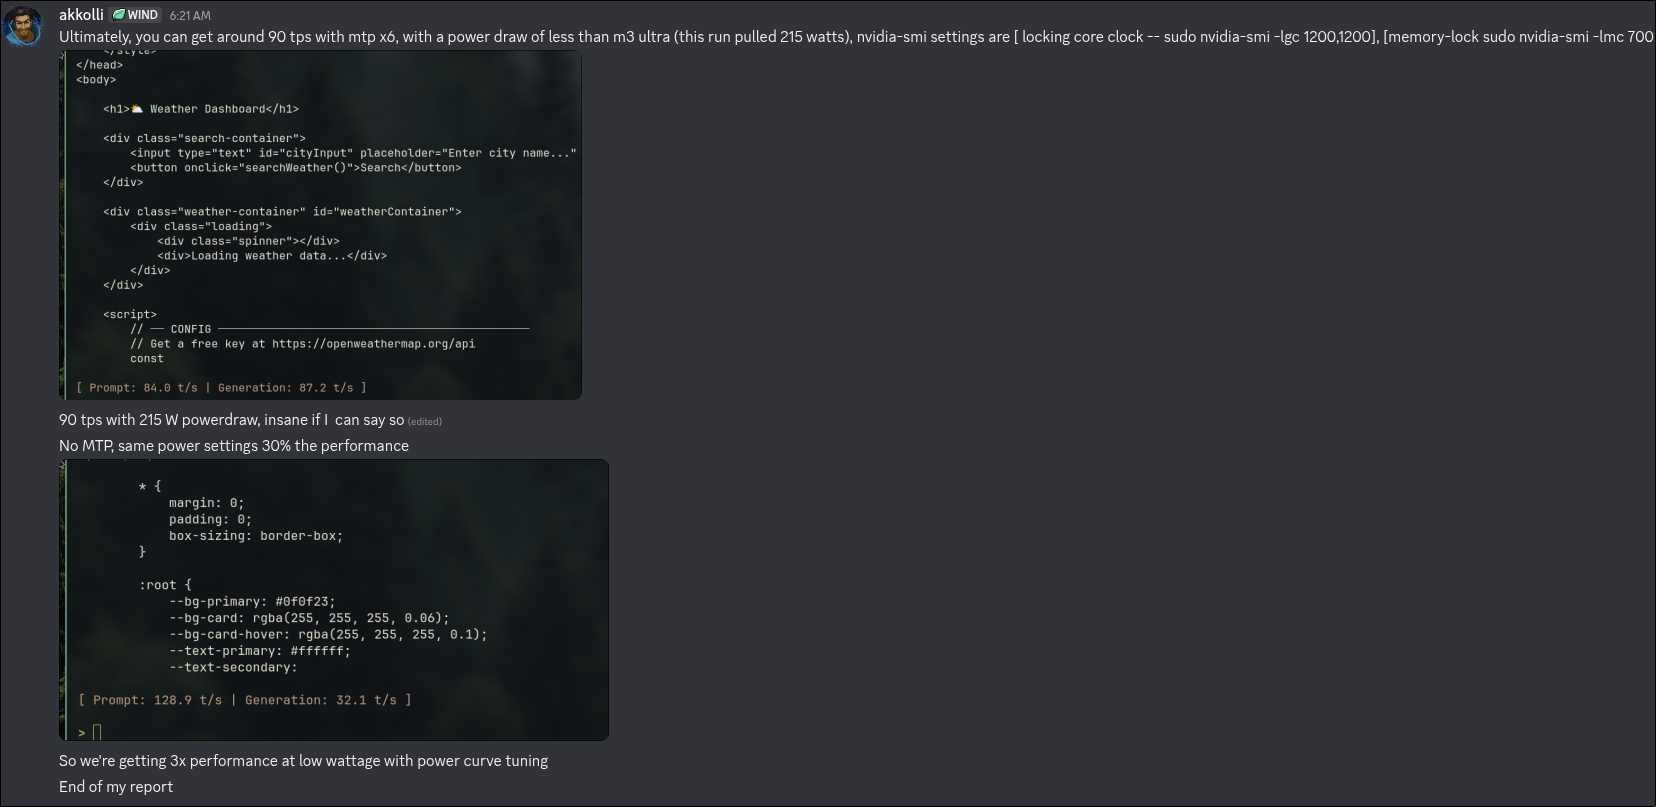This screenshot has width=1656, height=807.
Task: Click the '90 tps with 215 W powerdraw' message
Action: (x=231, y=420)
